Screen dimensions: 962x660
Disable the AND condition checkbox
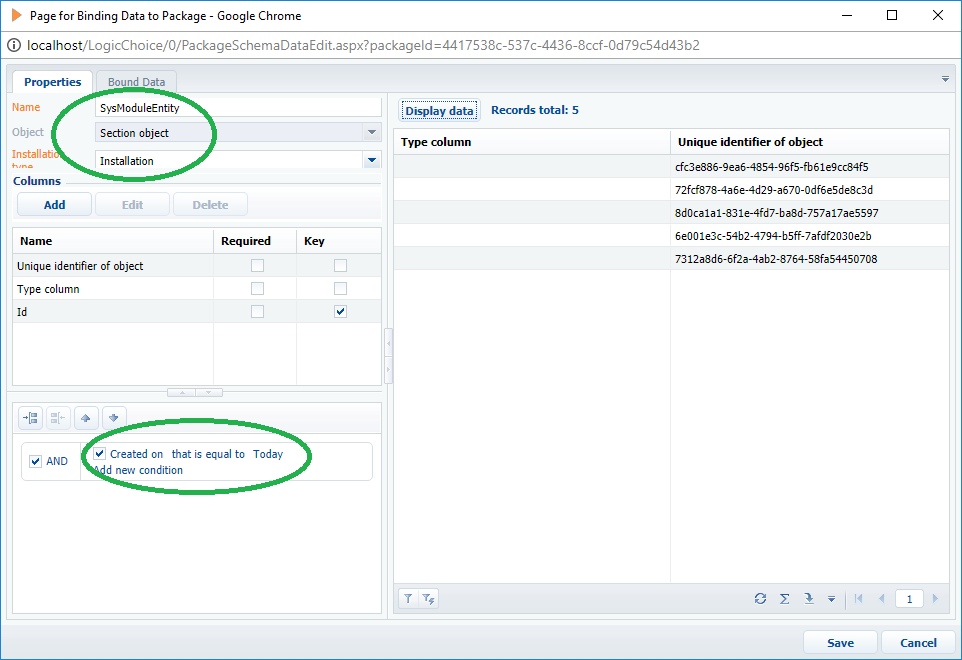[x=35, y=461]
